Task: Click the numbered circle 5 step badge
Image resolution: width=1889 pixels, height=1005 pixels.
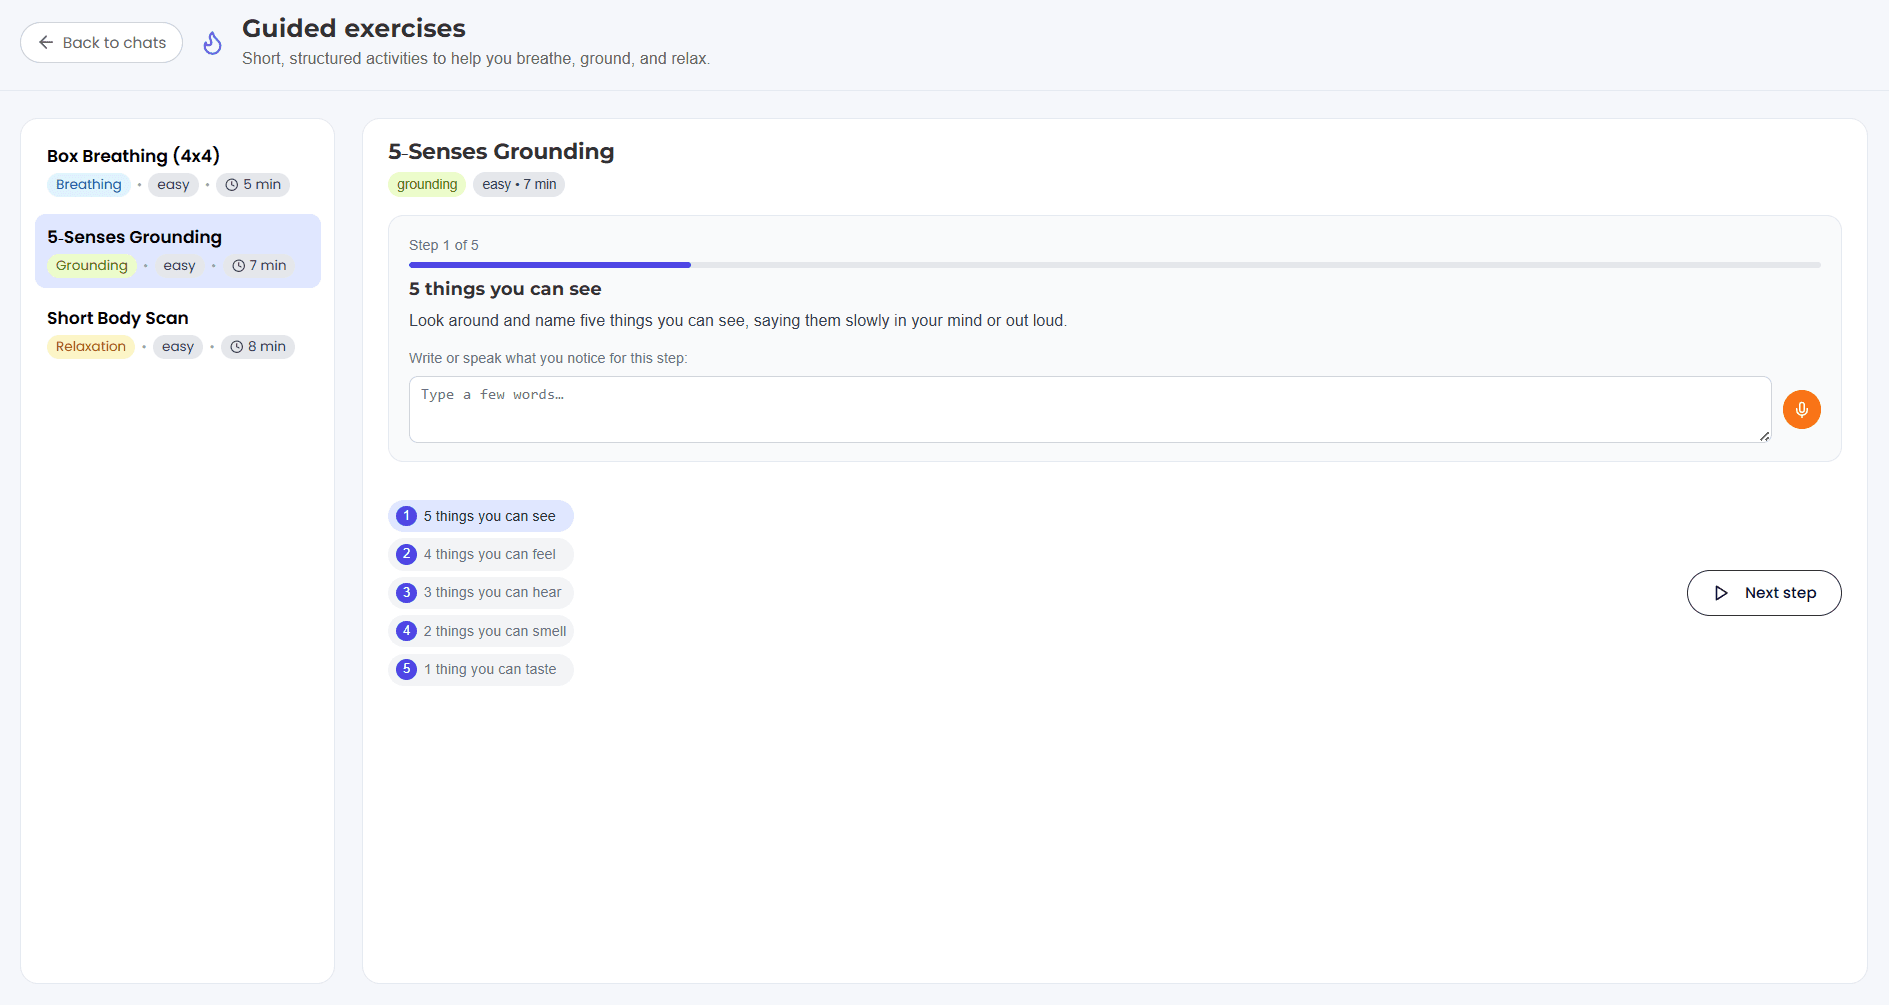Action: [x=406, y=669]
